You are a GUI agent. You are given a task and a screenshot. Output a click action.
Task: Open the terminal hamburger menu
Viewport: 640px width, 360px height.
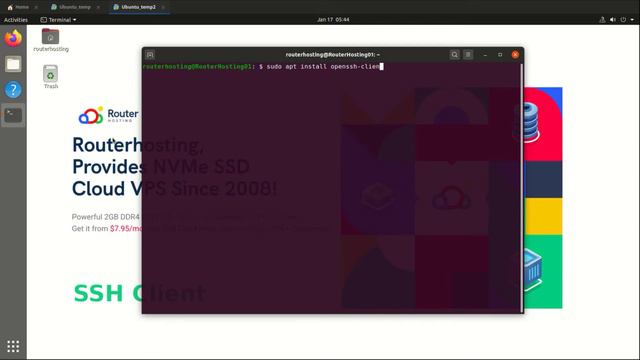click(468, 55)
